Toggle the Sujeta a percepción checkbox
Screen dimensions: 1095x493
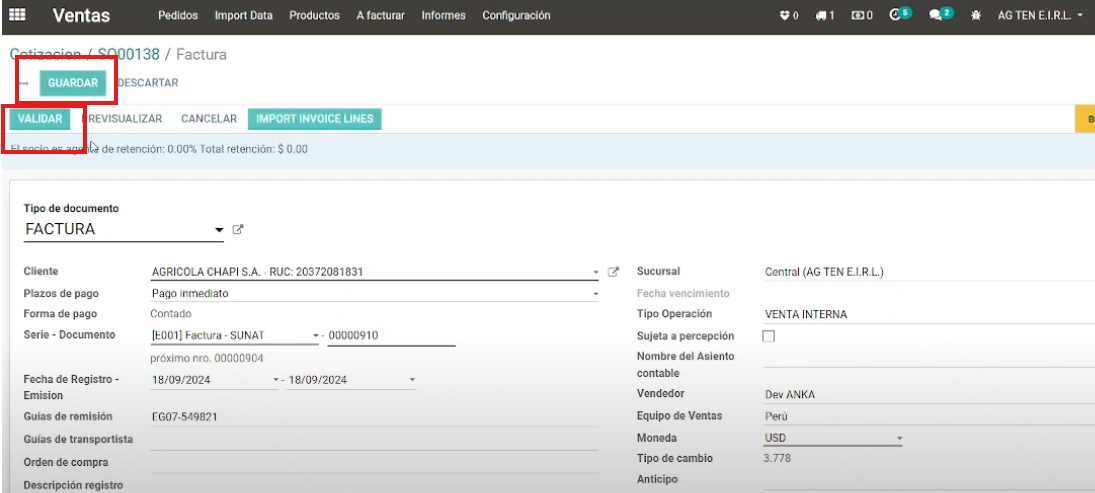(769, 336)
